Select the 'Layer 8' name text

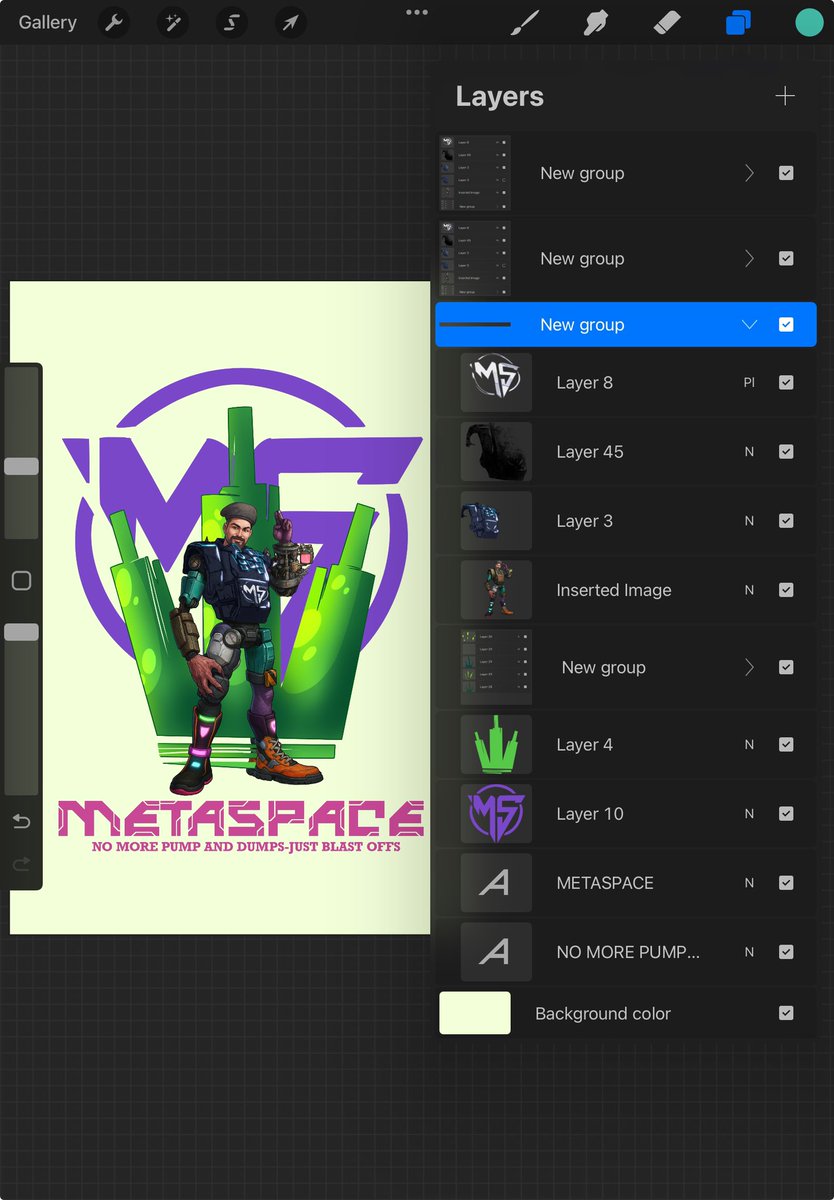tap(585, 382)
